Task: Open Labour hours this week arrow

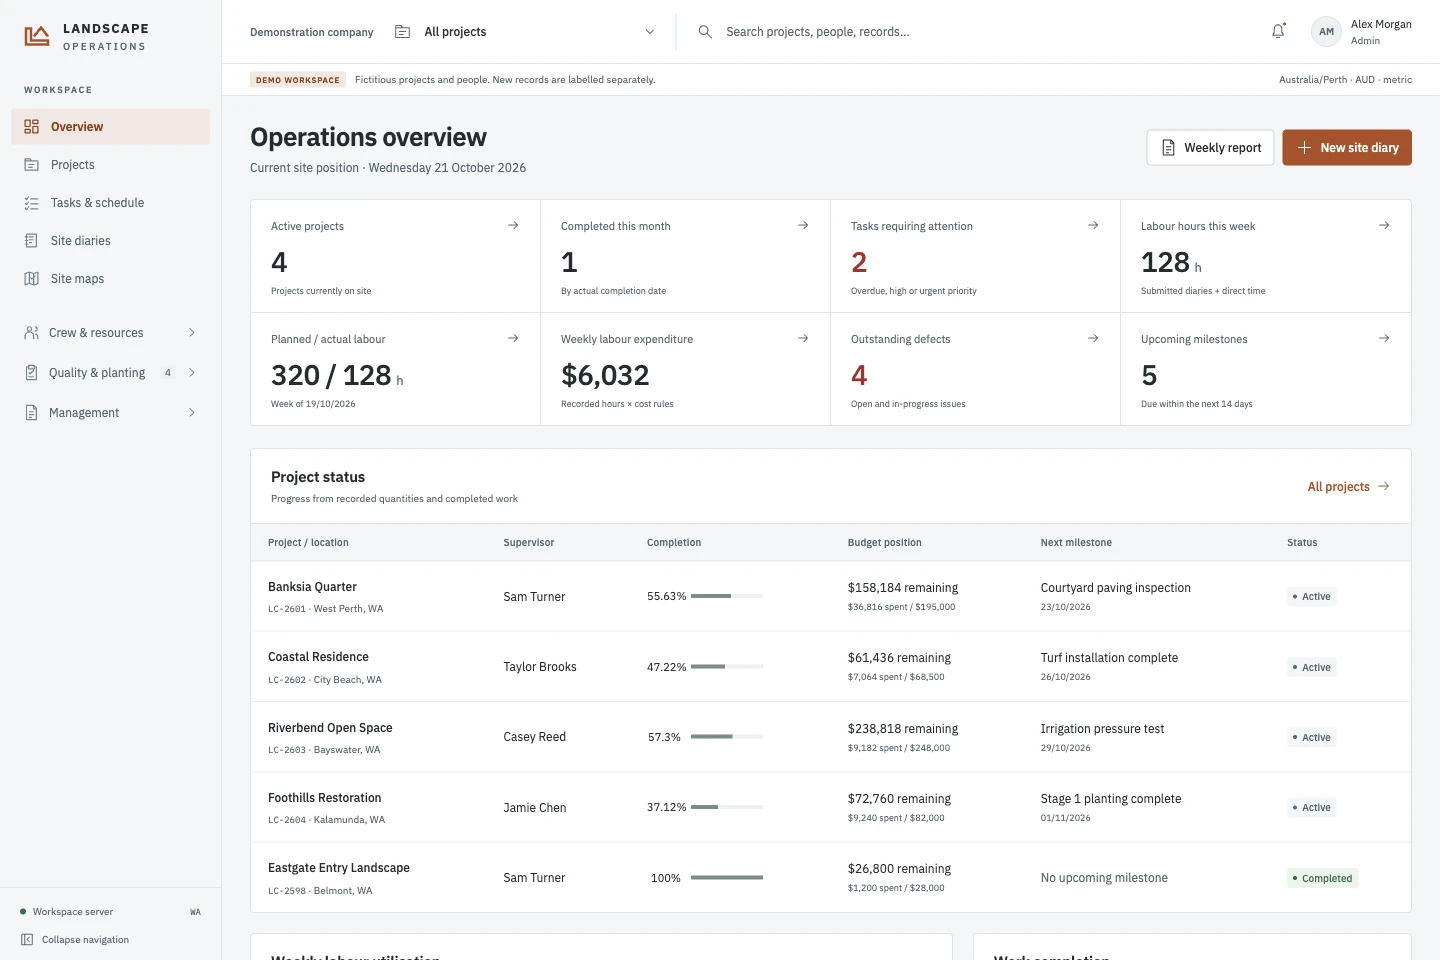Action: pyautogui.click(x=1384, y=225)
